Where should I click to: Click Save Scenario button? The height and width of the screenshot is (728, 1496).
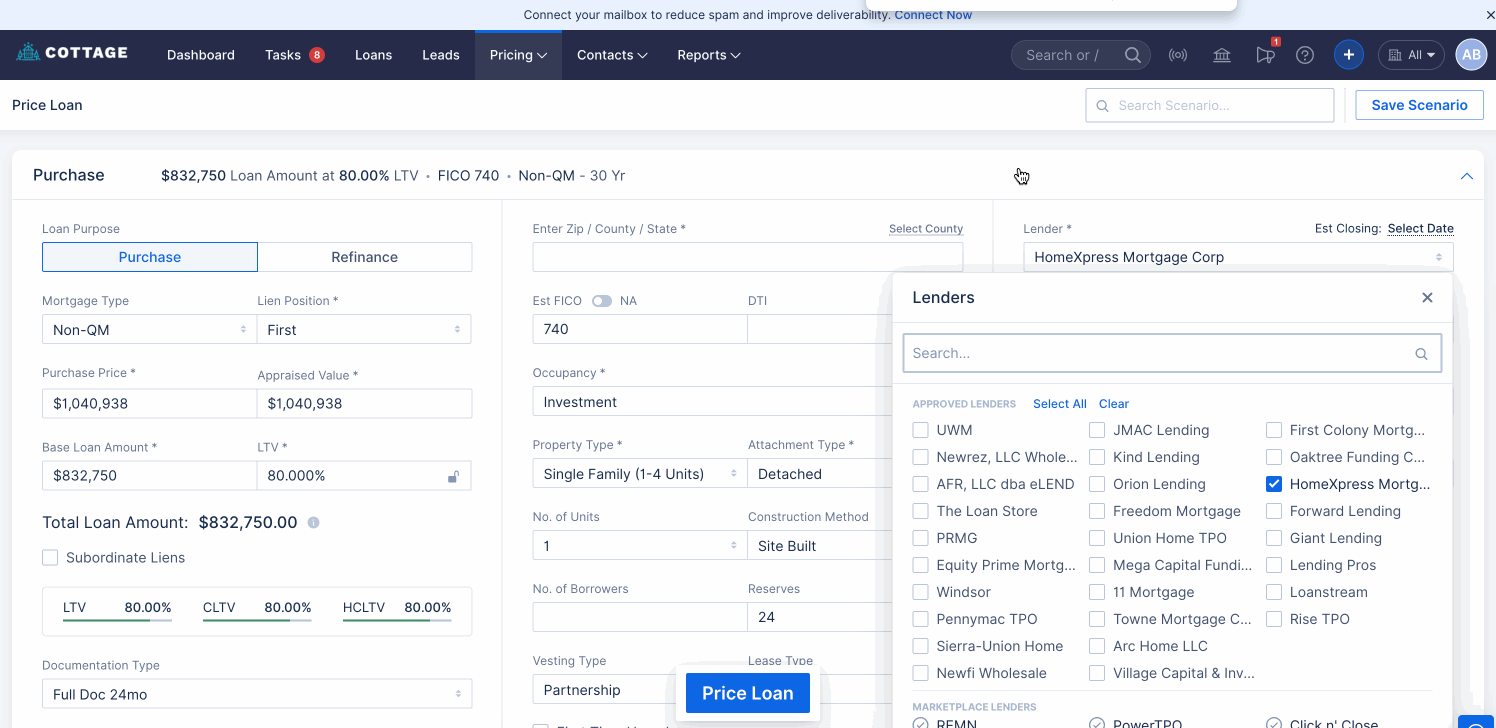click(x=1419, y=105)
